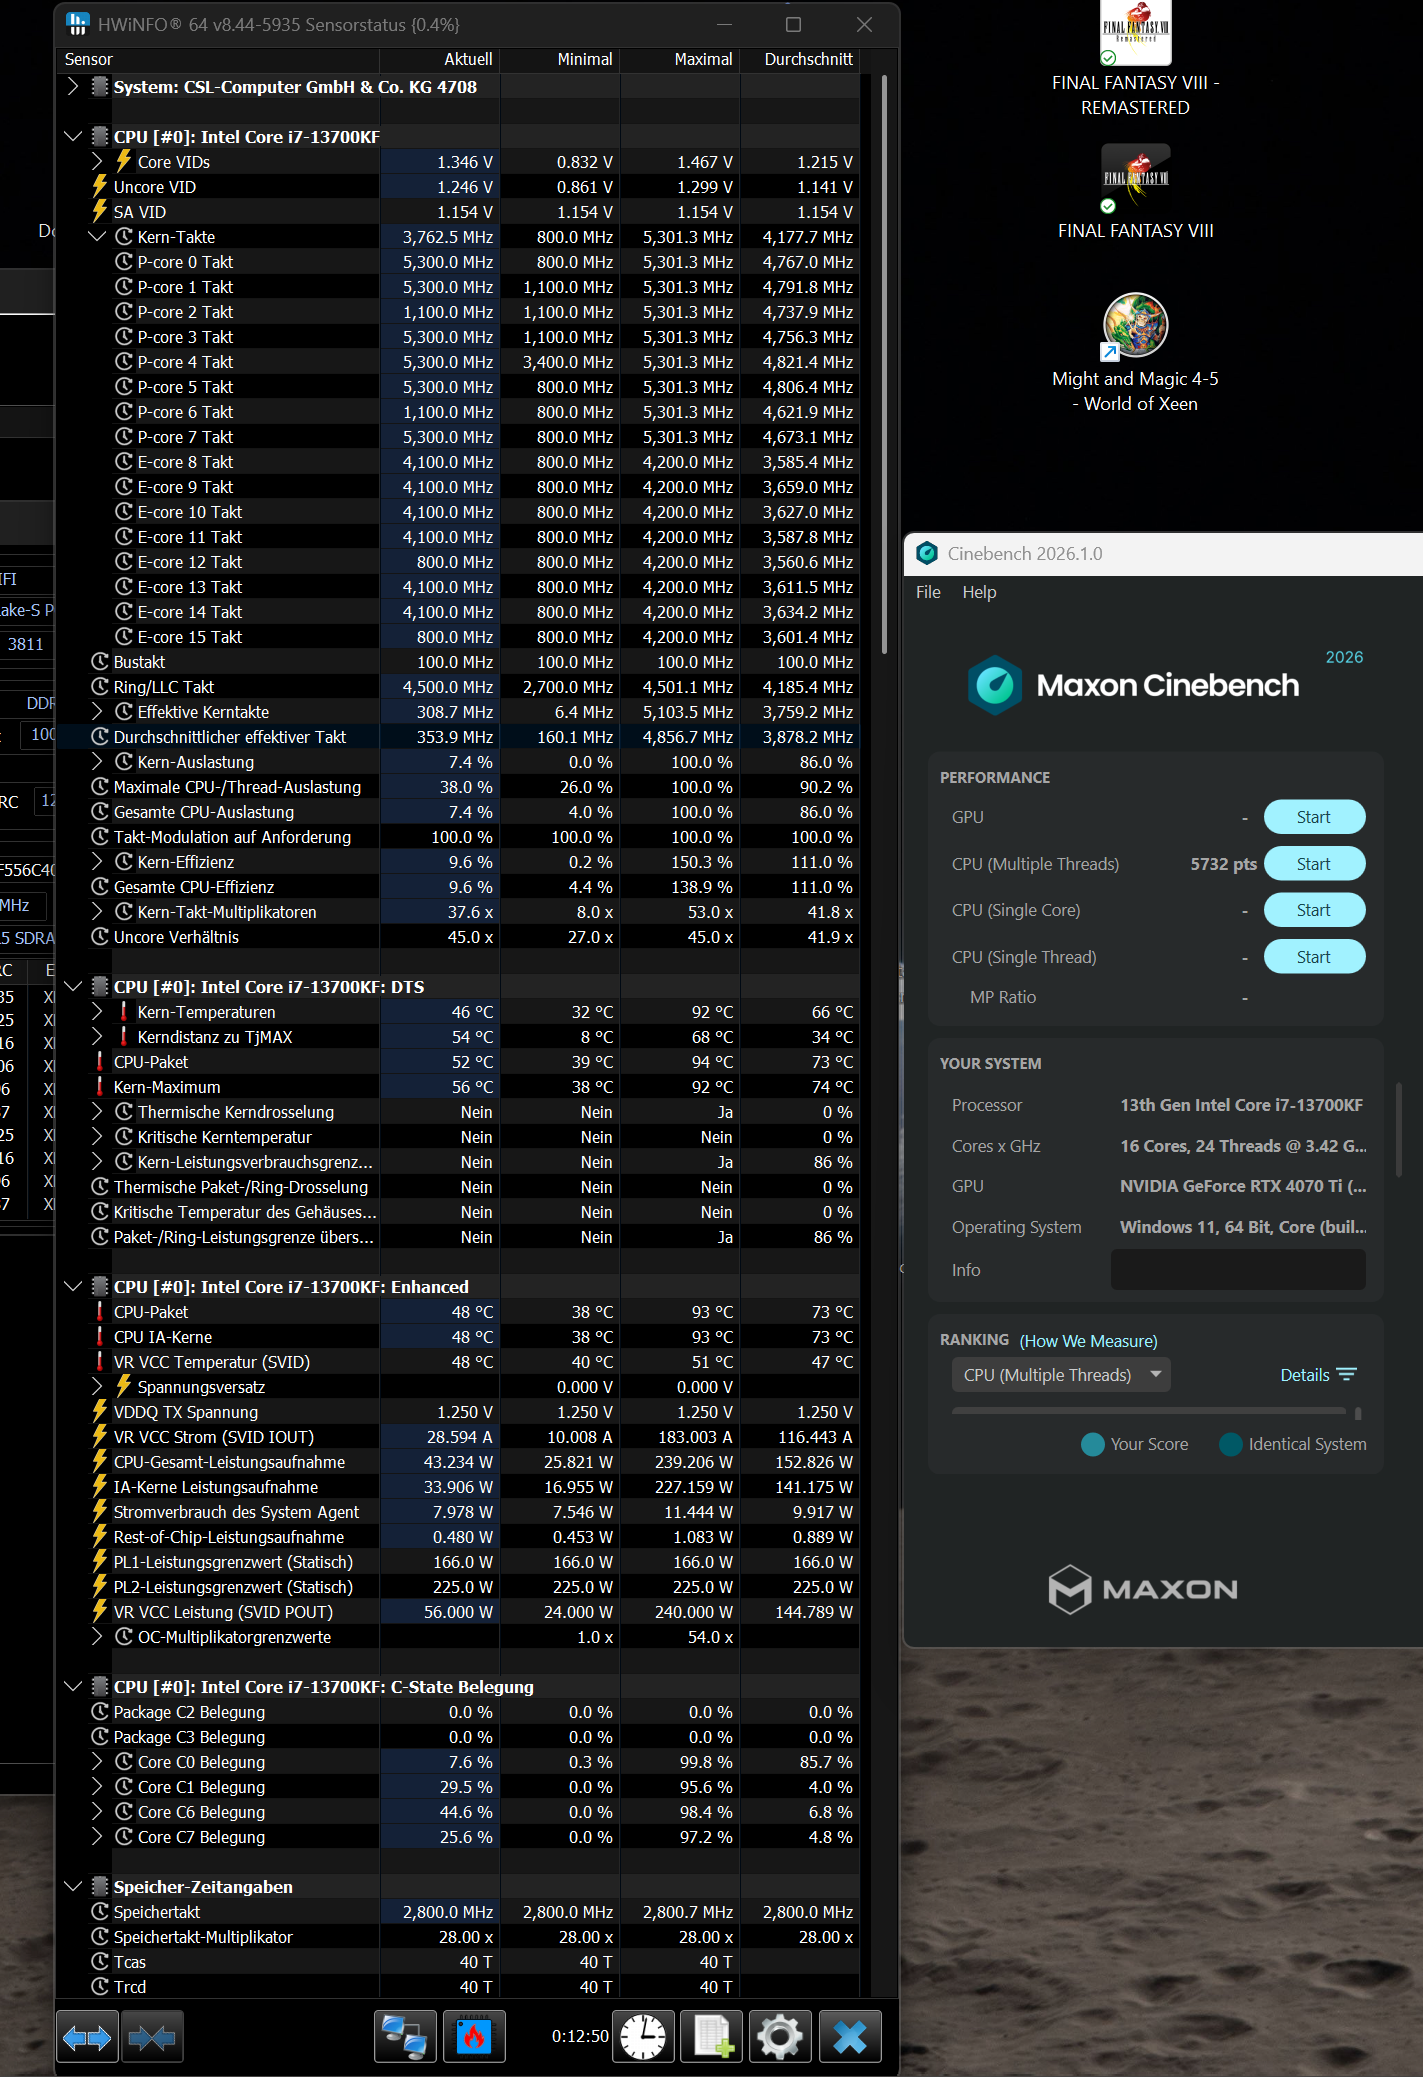Click the collapse-view arrows icon in HWiNFO toolbar
The width and height of the screenshot is (1423, 2077).
[x=153, y=2037]
